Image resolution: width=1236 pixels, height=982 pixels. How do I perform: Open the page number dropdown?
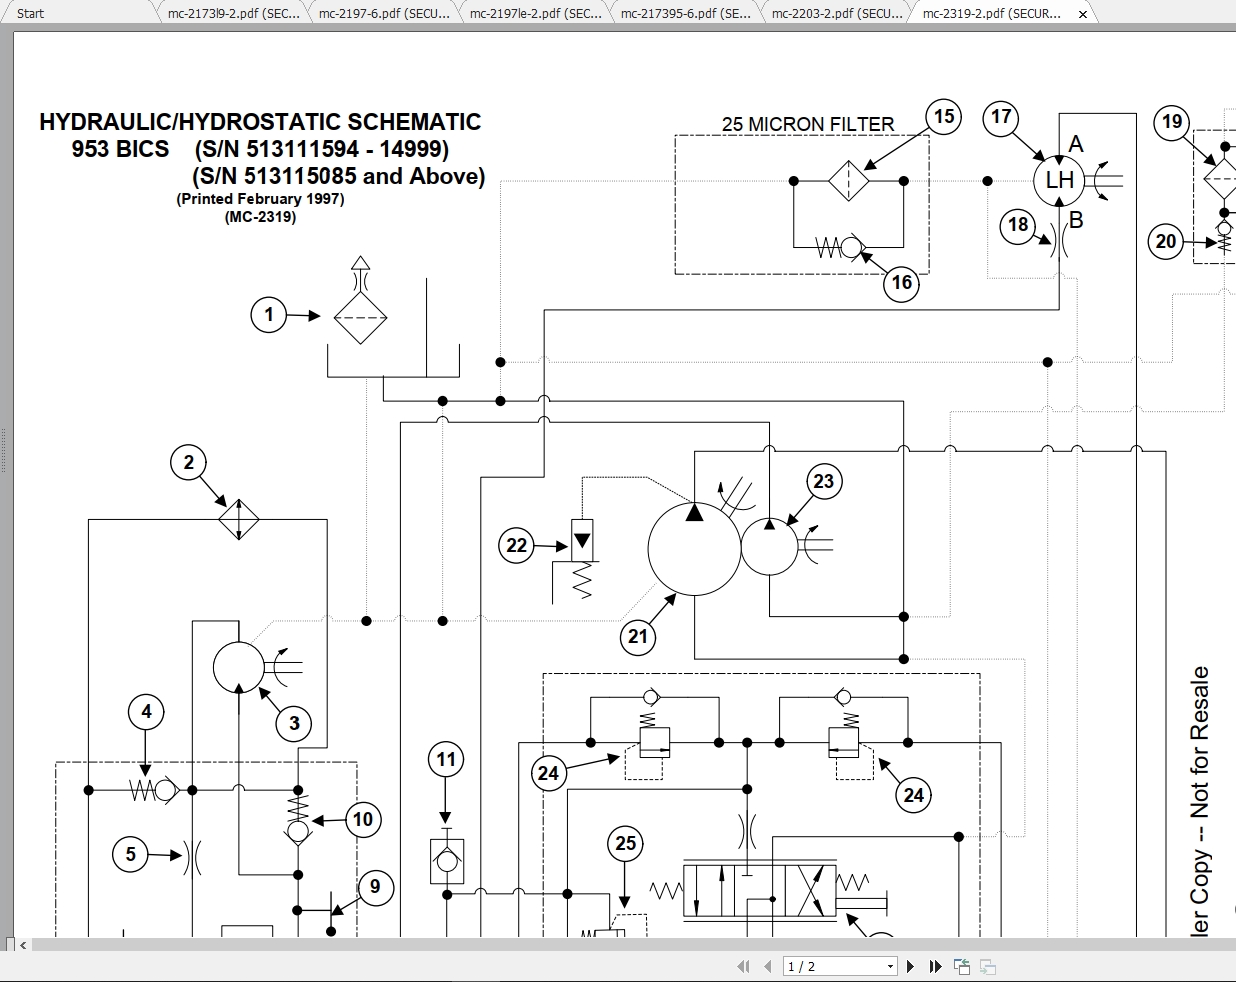pos(889,966)
